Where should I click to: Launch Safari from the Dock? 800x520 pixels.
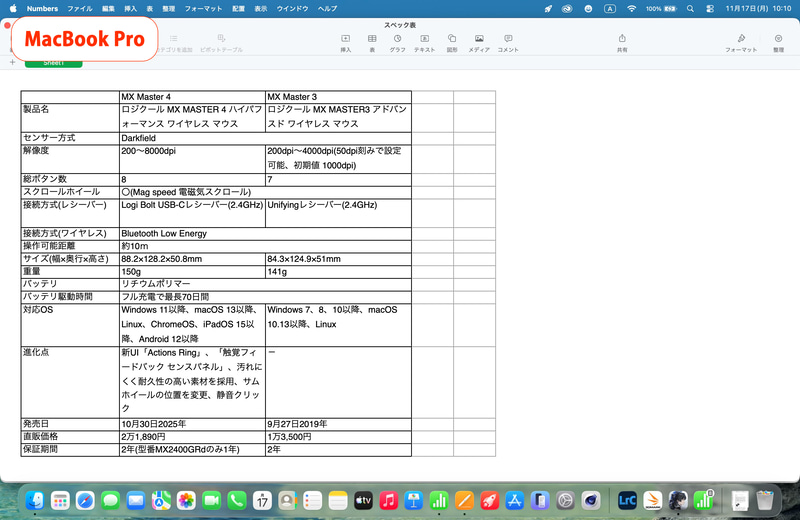pyautogui.click(x=85, y=501)
